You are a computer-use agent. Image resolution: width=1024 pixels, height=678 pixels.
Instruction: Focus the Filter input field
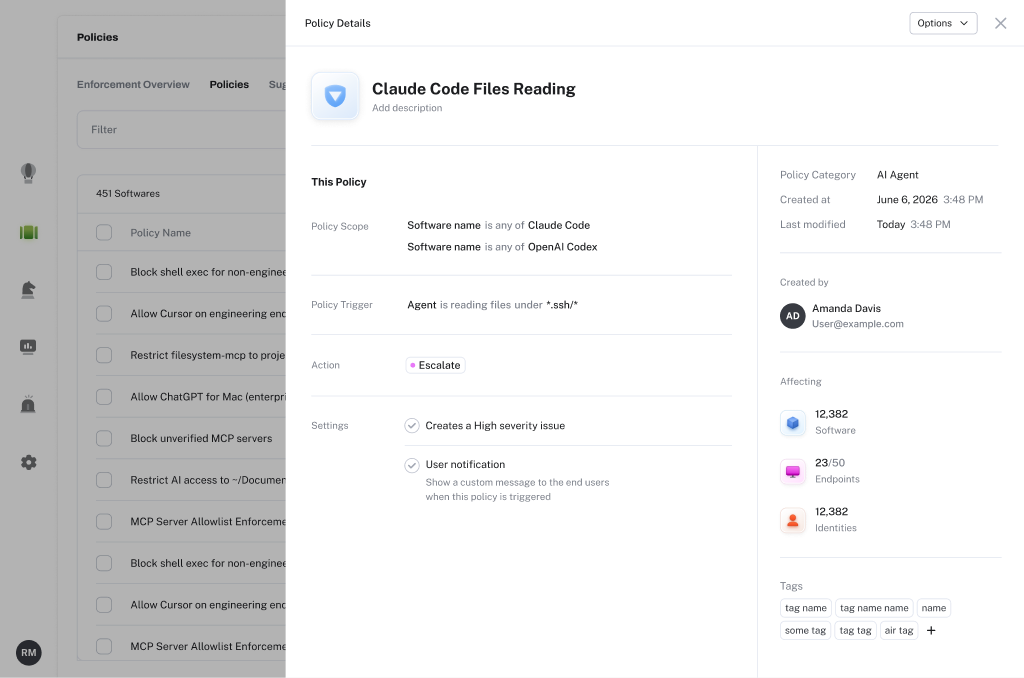182,129
